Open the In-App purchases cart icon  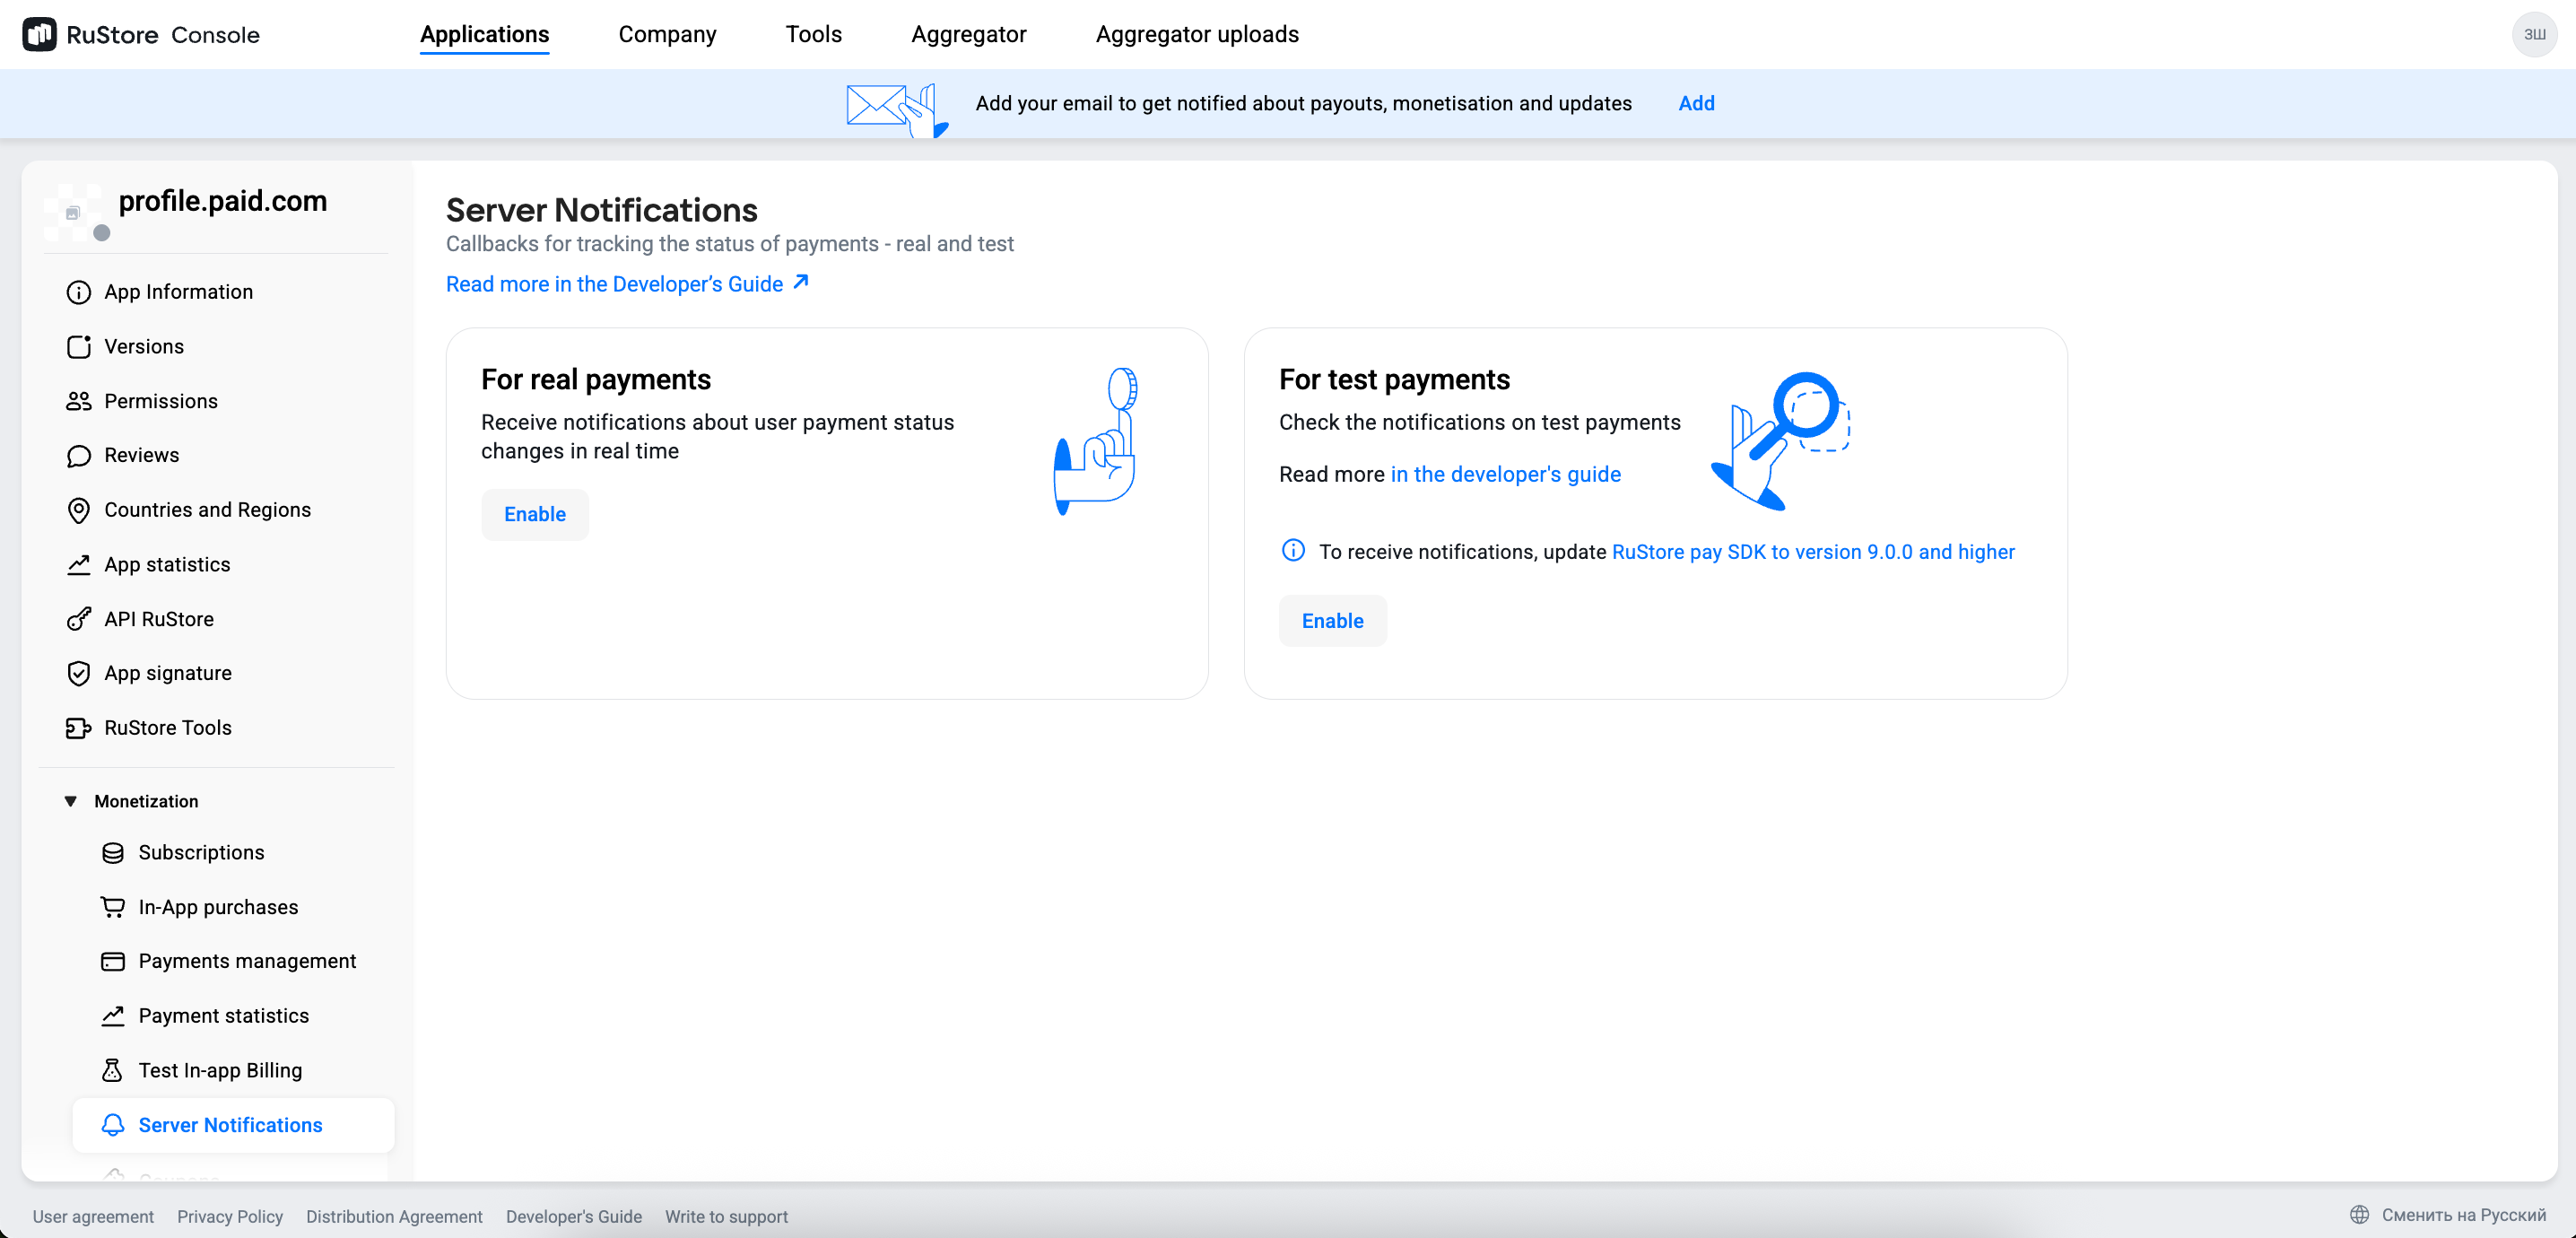112,907
